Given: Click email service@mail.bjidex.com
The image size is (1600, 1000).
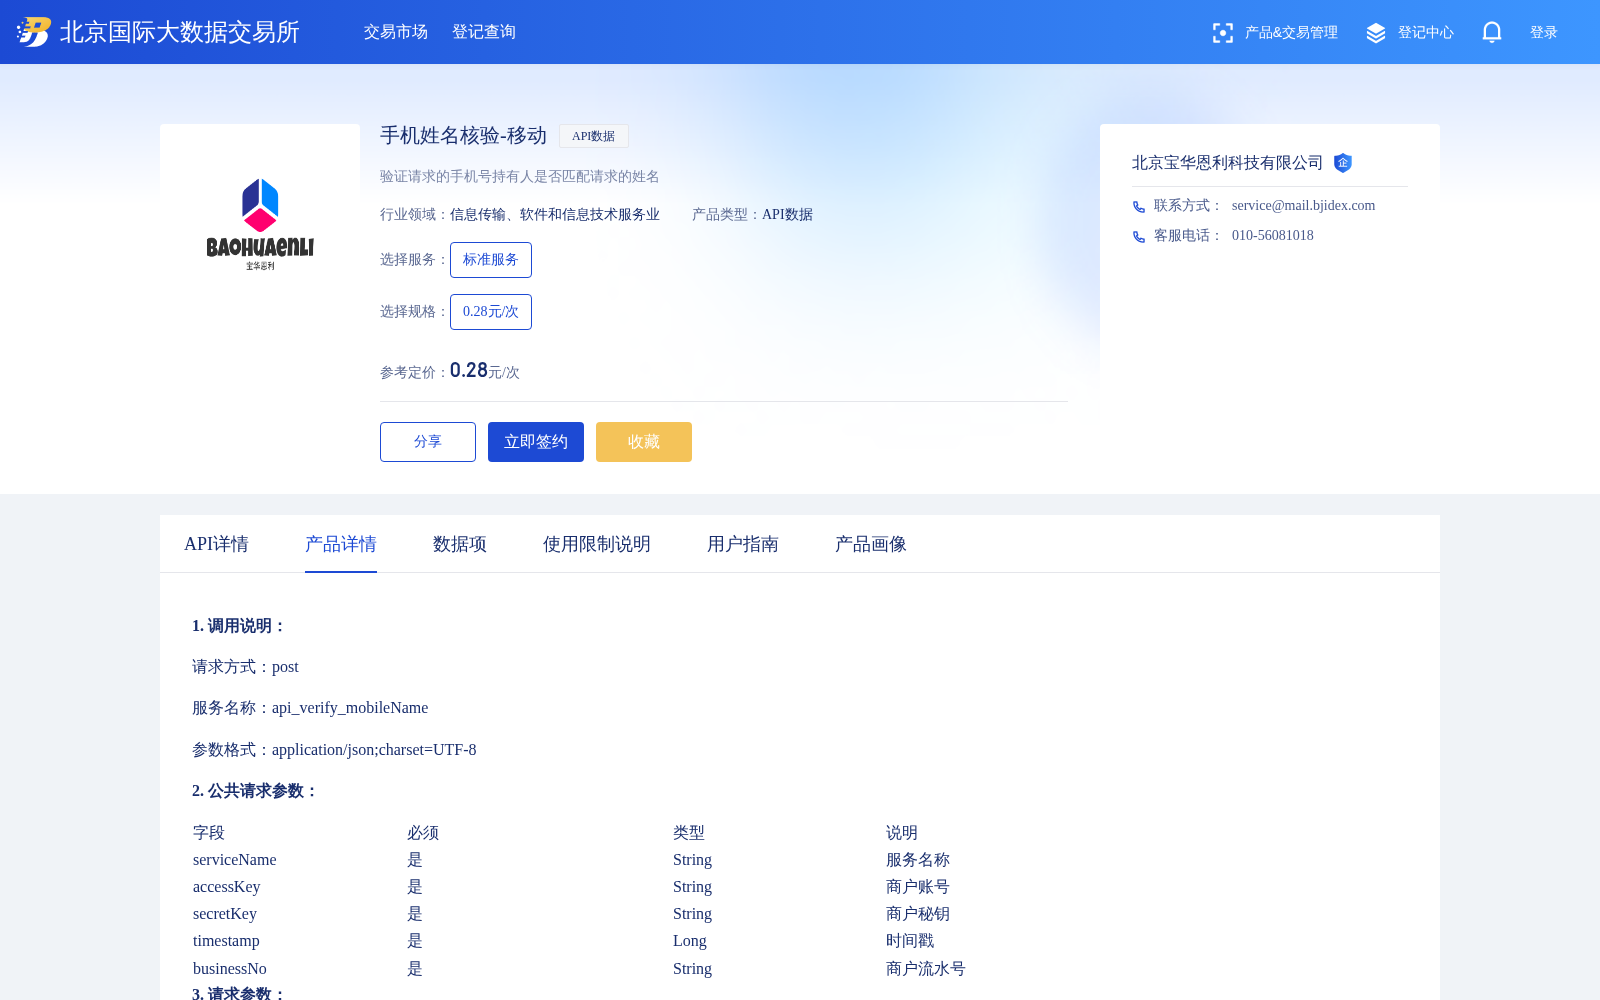Looking at the screenshot, I should (x=1304, y=206).
